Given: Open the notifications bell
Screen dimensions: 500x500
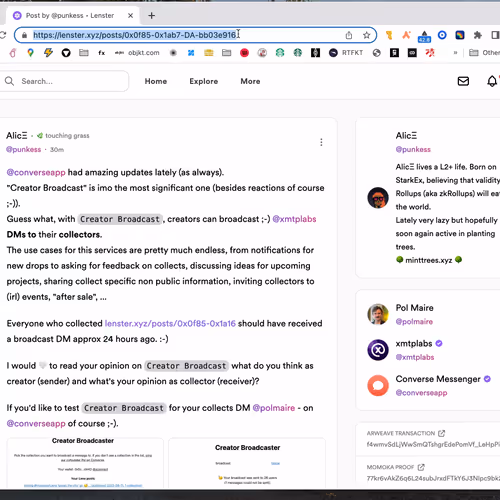Looking at the screenshot, I should coord(492,81).
